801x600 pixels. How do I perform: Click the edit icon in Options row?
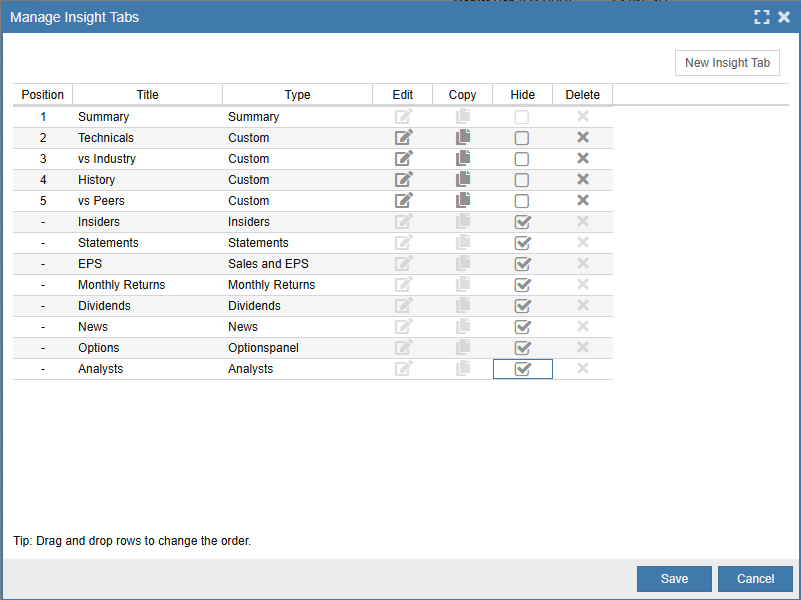[404, 347]
